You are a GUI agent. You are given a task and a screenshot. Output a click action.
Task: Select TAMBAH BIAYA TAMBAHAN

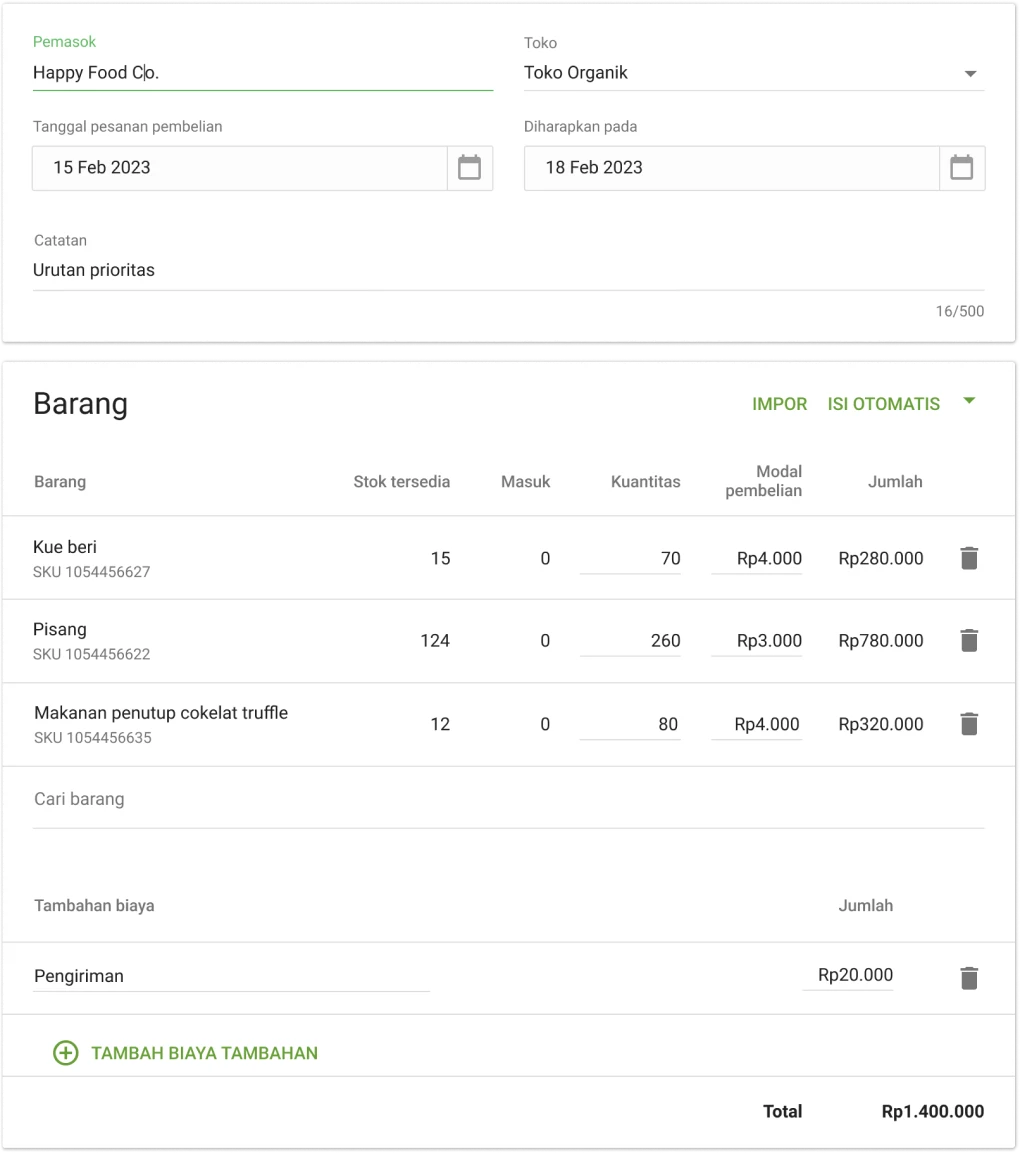204,1053
